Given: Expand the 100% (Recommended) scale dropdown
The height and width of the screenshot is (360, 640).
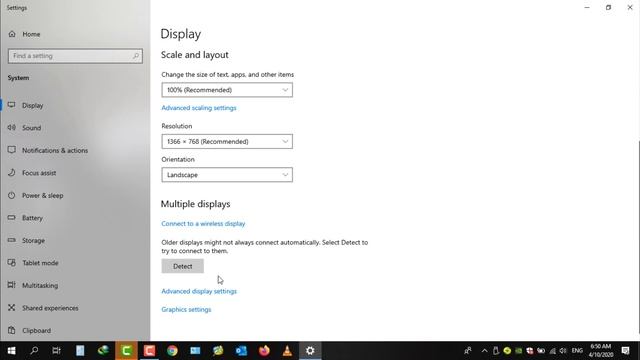Looking at the screenshot, I should click(227, 90).
